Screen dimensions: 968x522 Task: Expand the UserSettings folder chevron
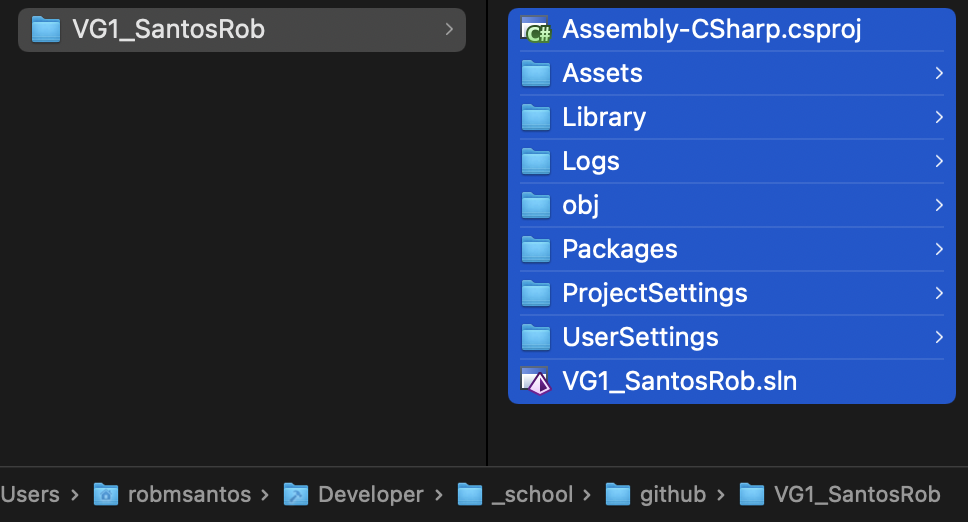[x=939, y=337]
